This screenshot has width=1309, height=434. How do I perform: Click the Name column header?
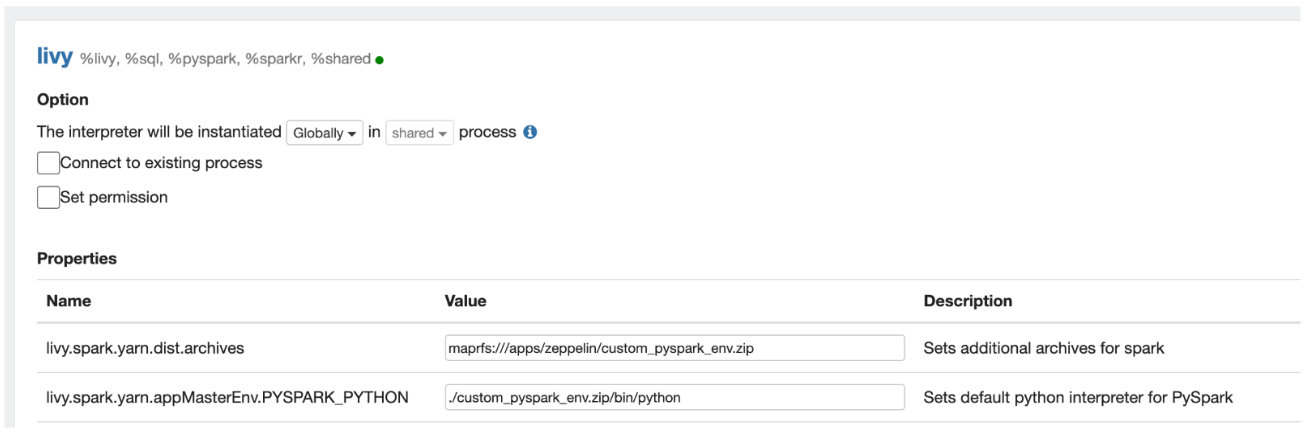click(68, 301)
